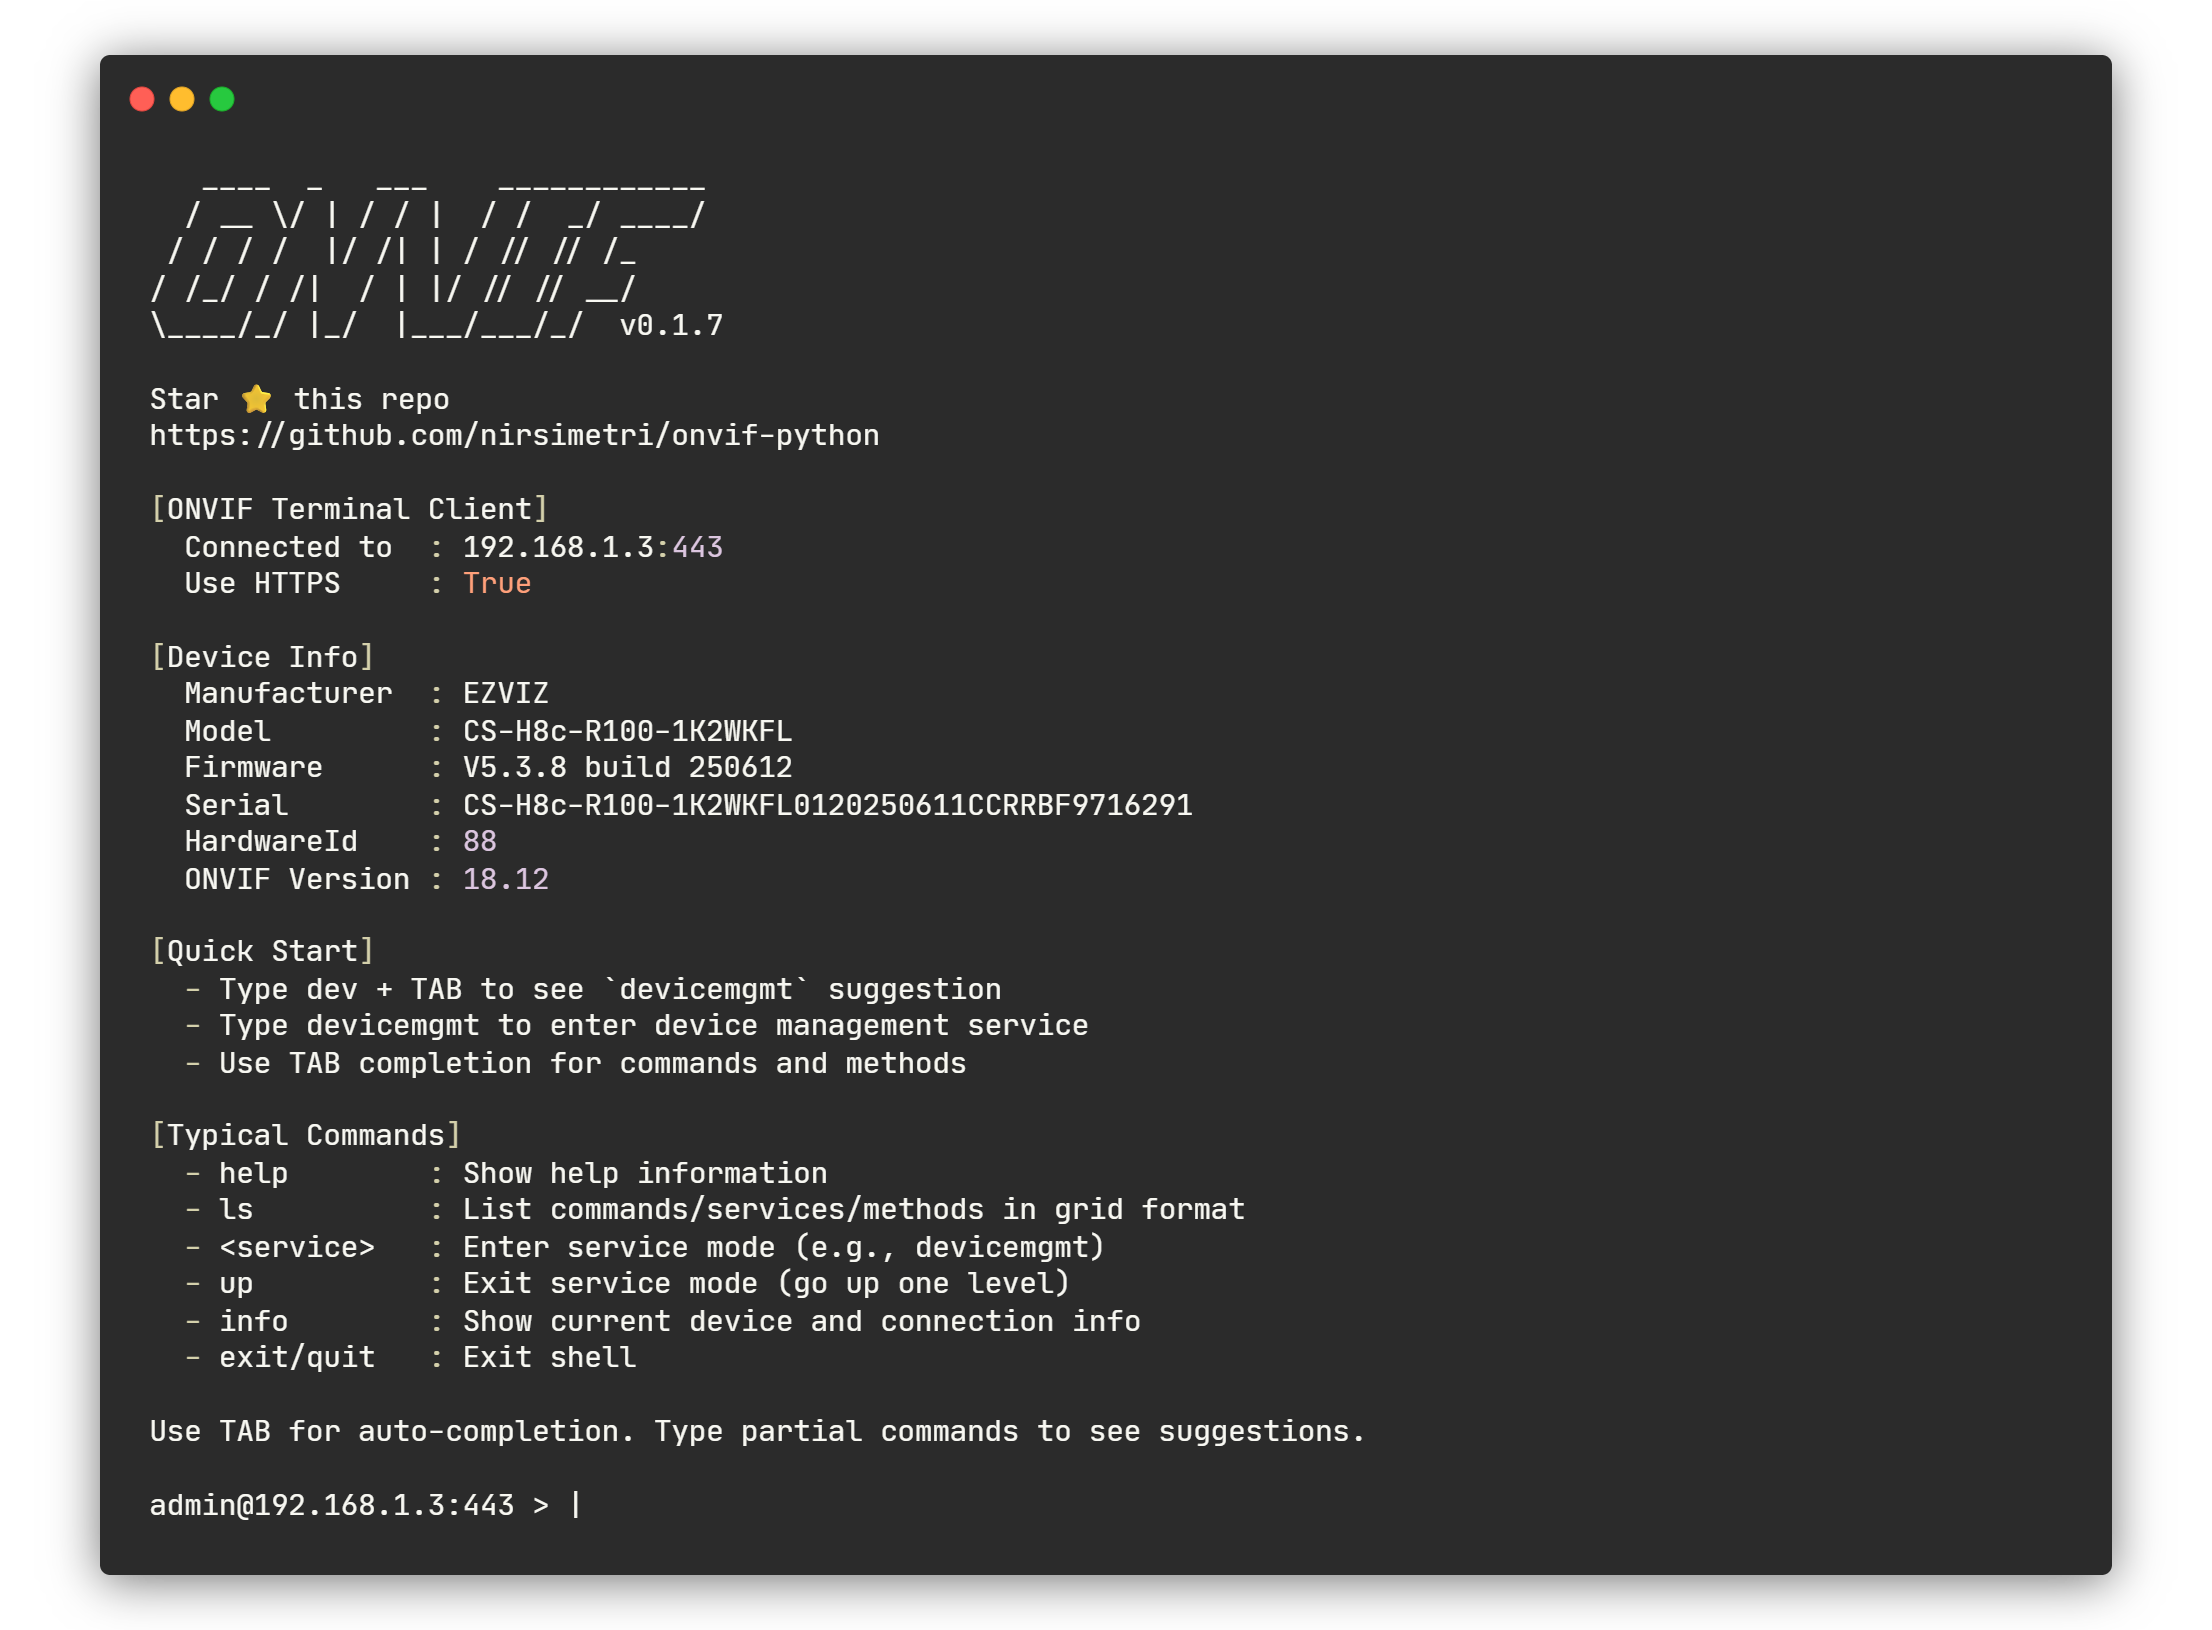Select the EZVIZ manufacturer value
This screenshot has width=2212, height=1630.
(505, 694)
